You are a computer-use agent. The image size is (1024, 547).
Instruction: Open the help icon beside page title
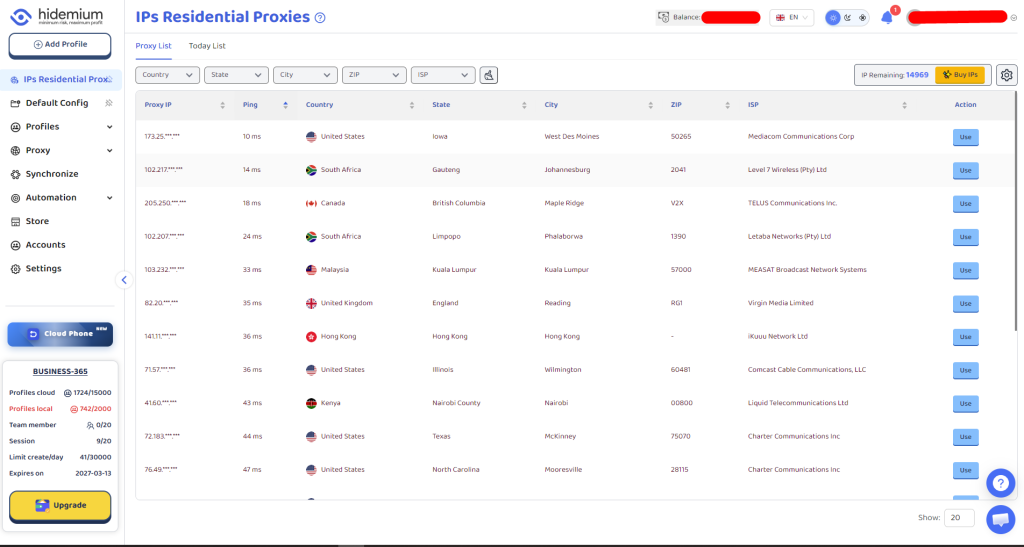(320, 18)
